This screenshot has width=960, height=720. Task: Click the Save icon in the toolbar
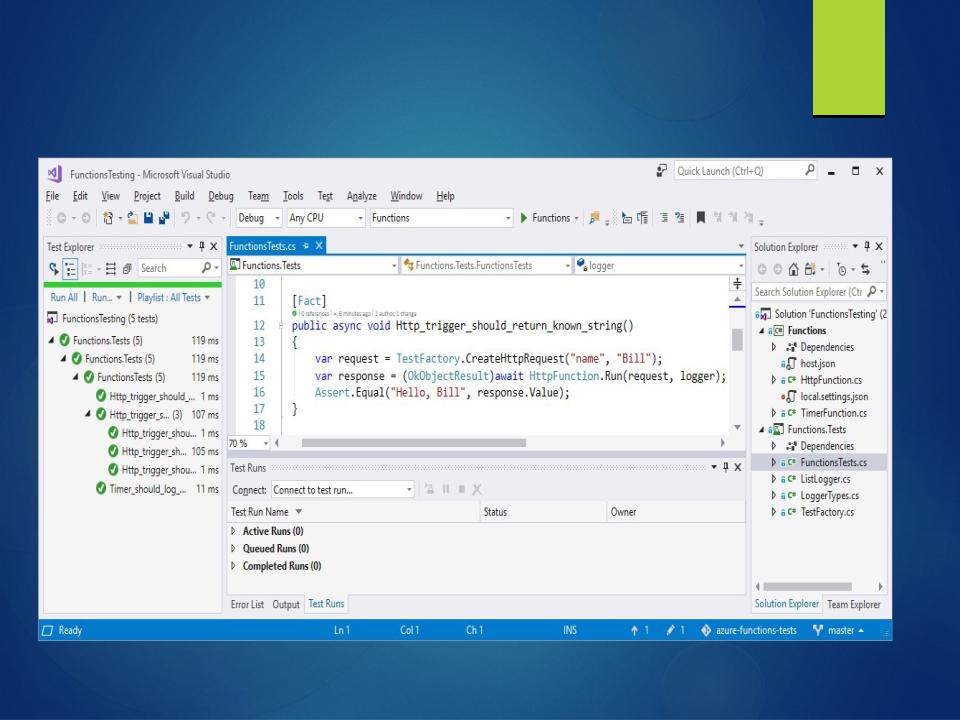(x=148, y=218)
